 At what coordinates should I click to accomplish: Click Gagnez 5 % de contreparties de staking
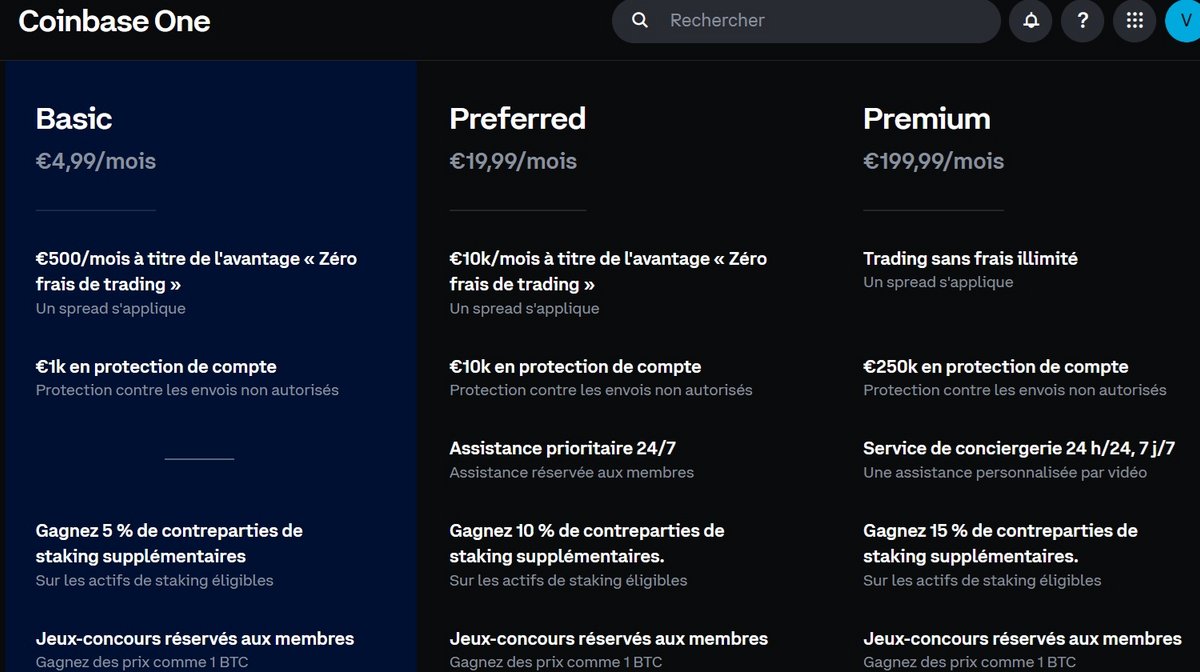click(170, 543)
